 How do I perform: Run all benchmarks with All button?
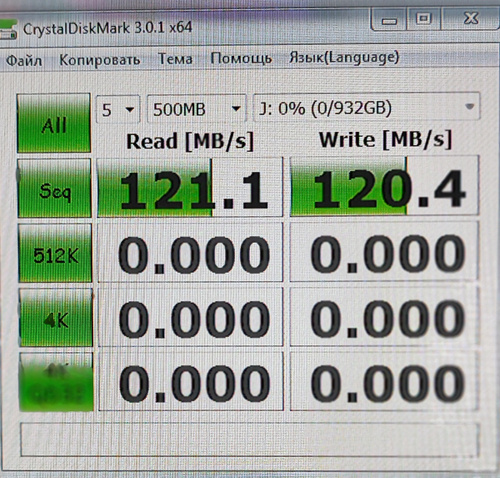click(54, 123)
